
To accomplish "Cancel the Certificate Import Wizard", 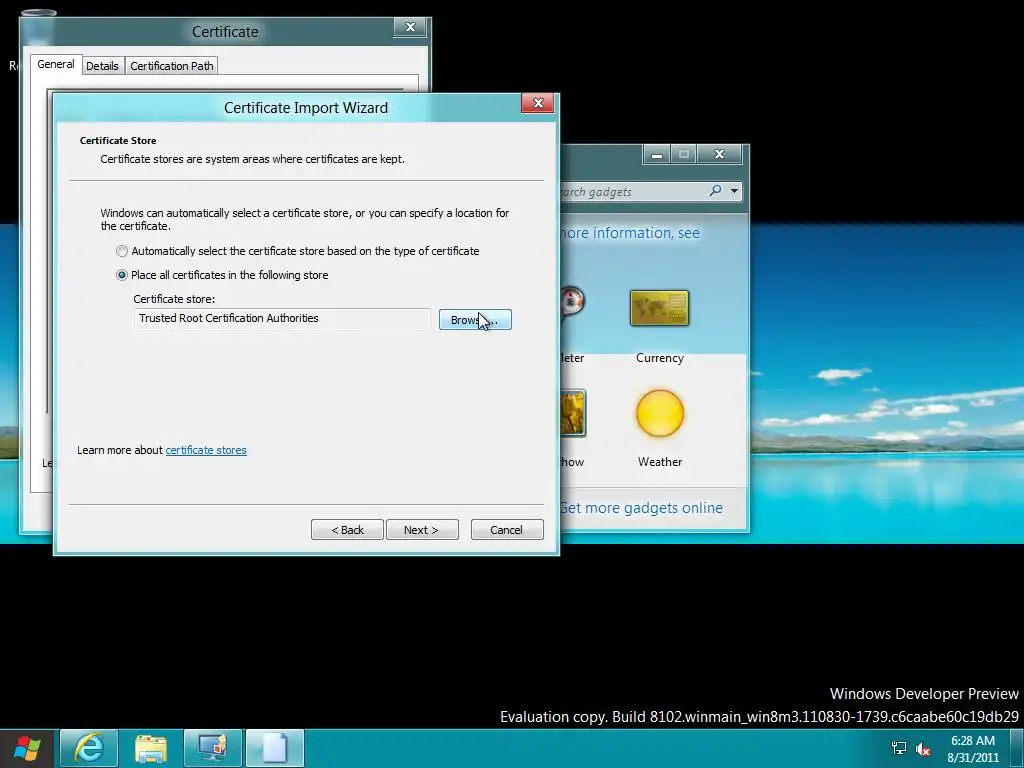I will (x=507, y=530).
